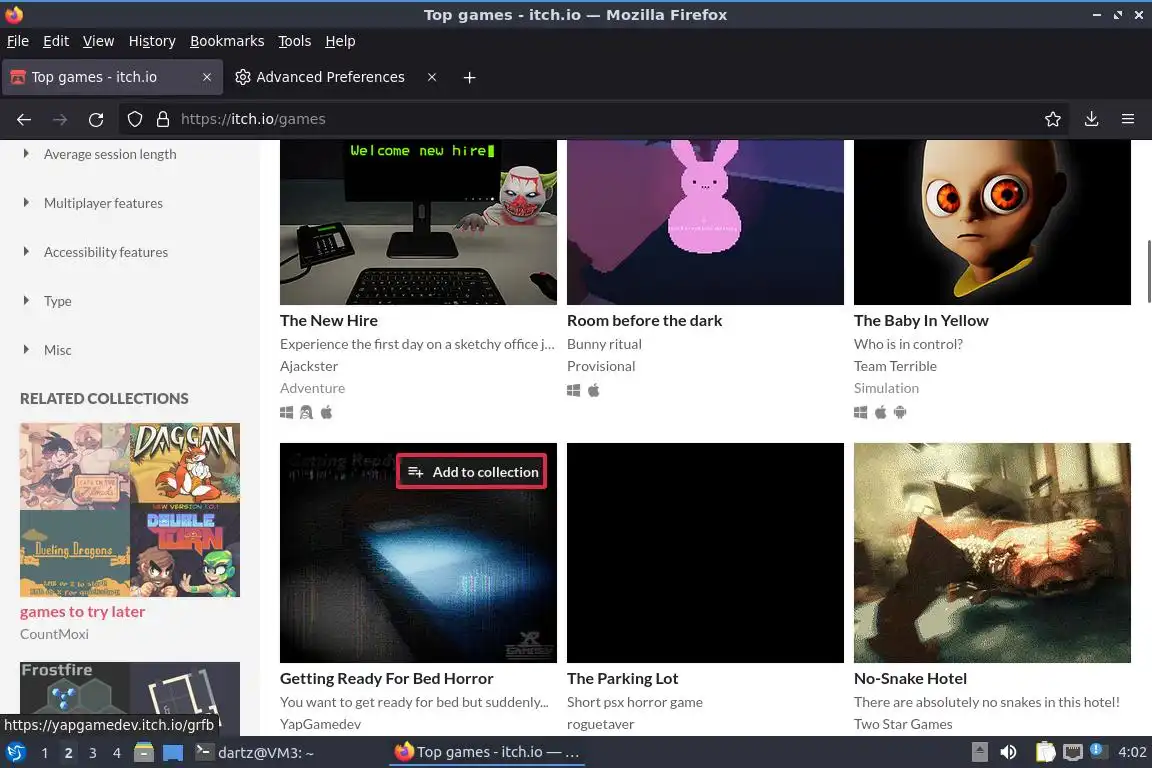Open the Simulation genre link
This screenshot has height=768, width=1152.
point(886,388)
